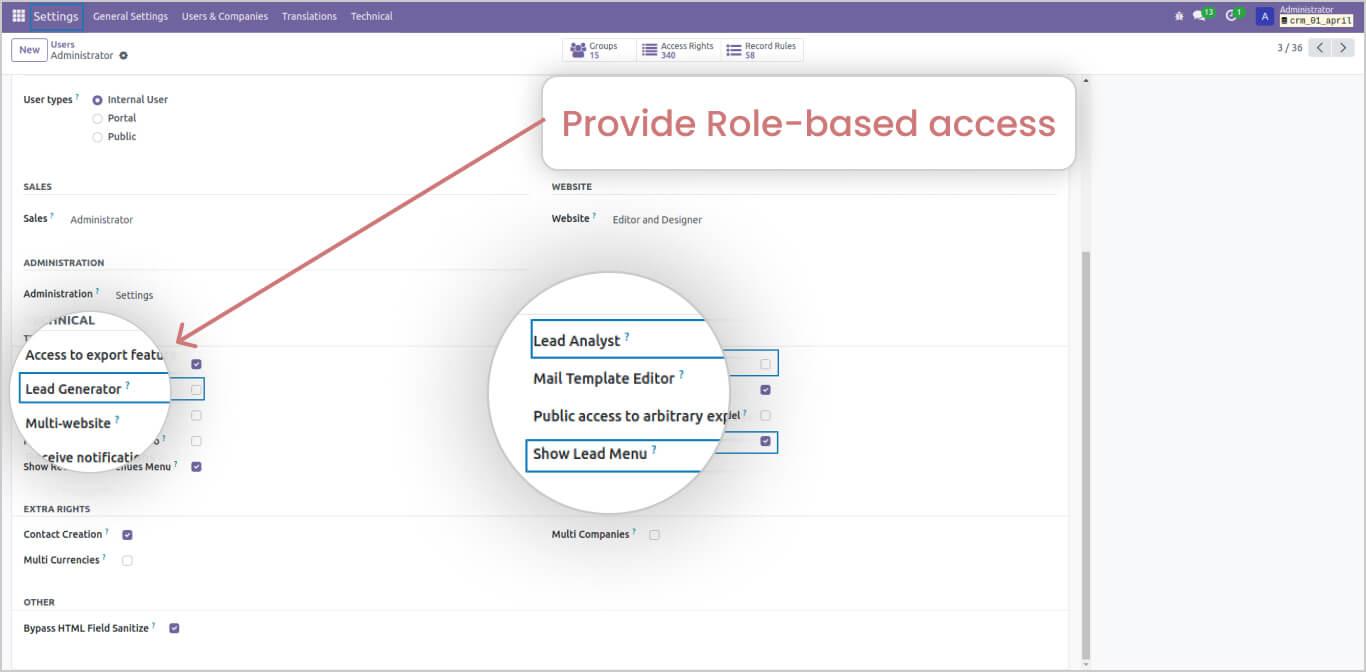Click the Users breadcrumb link
Image resolution: width=1366 pixels, height=672 pixels.
point(61,44)
